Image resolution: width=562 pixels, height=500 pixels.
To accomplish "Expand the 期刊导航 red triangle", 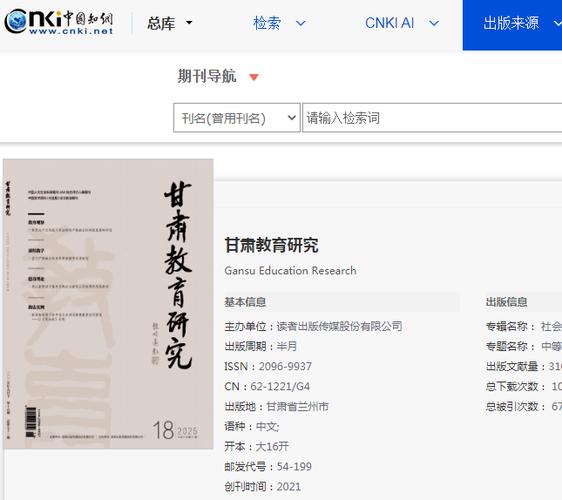I will coord(254,77).
